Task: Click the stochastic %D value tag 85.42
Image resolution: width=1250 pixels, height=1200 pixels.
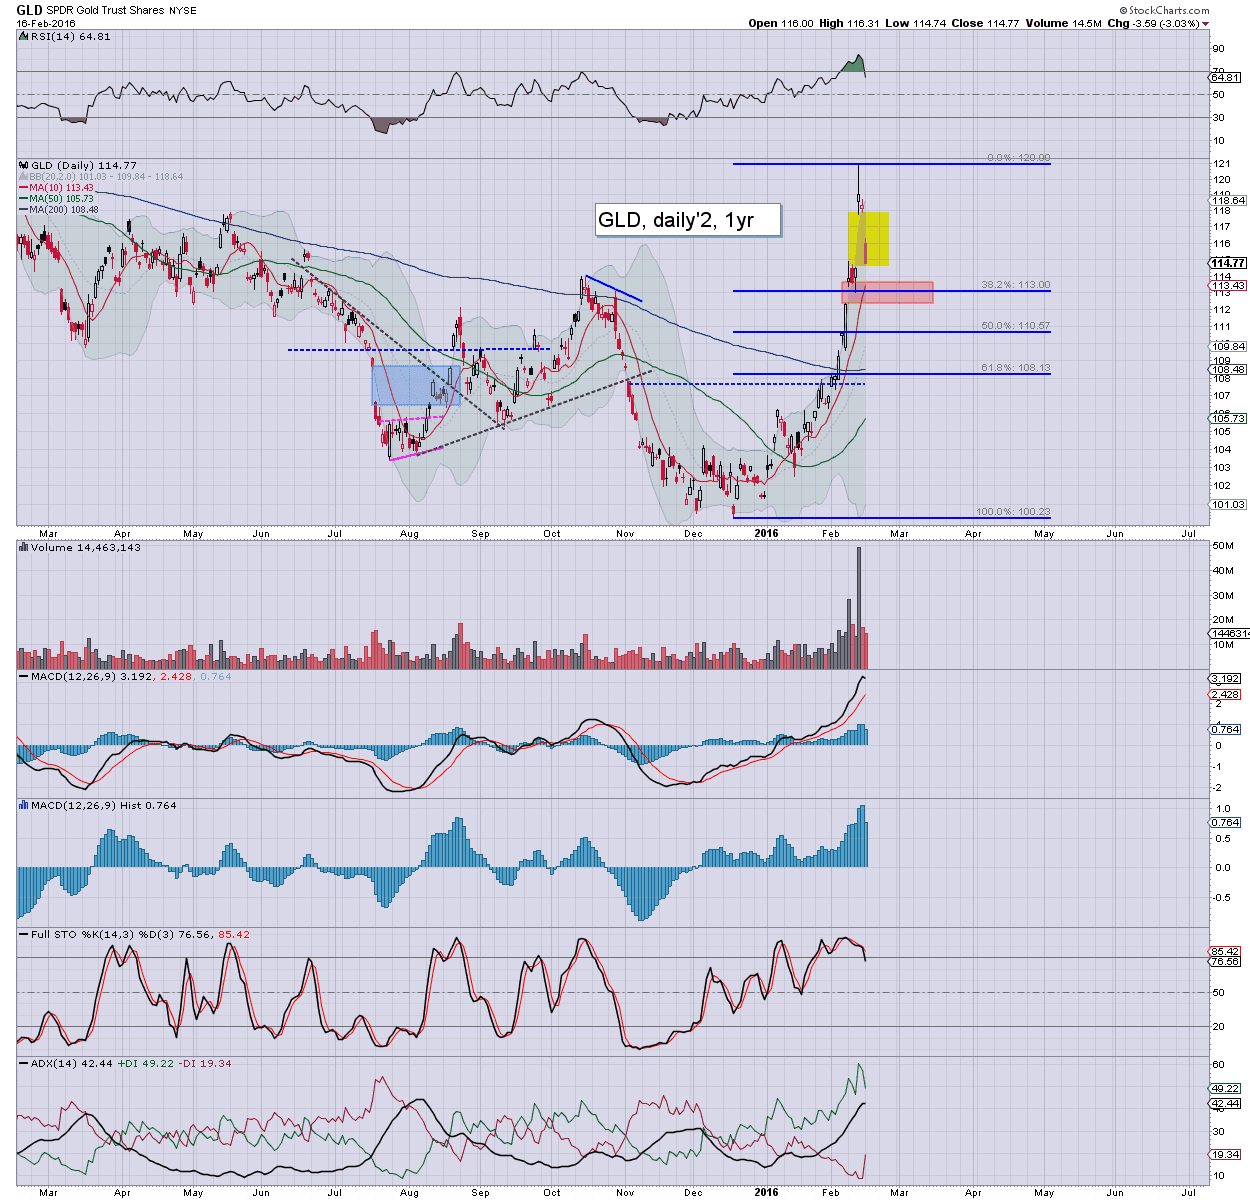Action: tap(1225, 951)
